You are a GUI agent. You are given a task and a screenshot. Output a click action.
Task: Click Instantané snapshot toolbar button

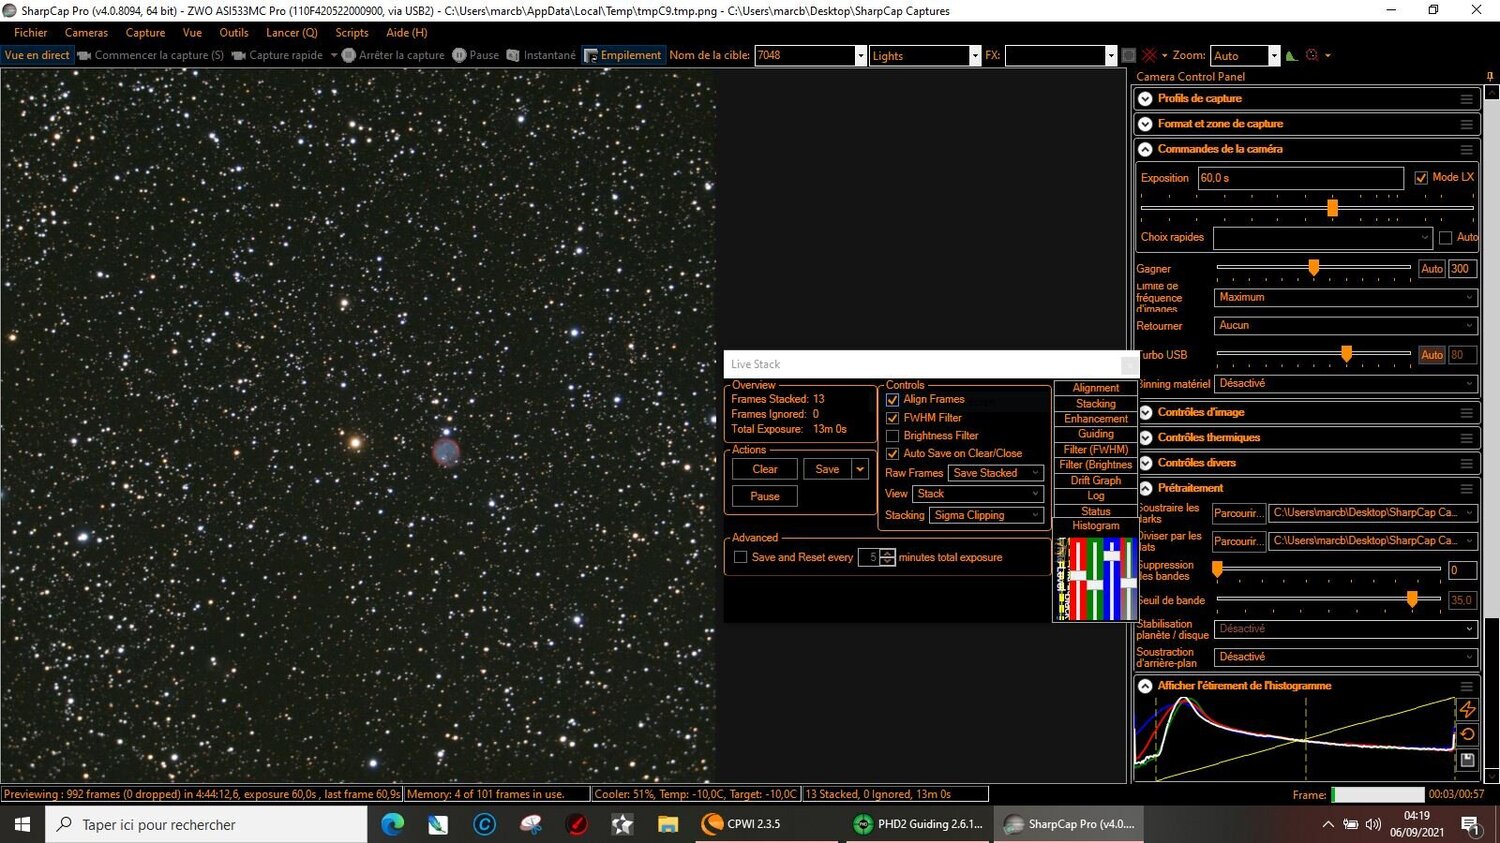(541, 55)
